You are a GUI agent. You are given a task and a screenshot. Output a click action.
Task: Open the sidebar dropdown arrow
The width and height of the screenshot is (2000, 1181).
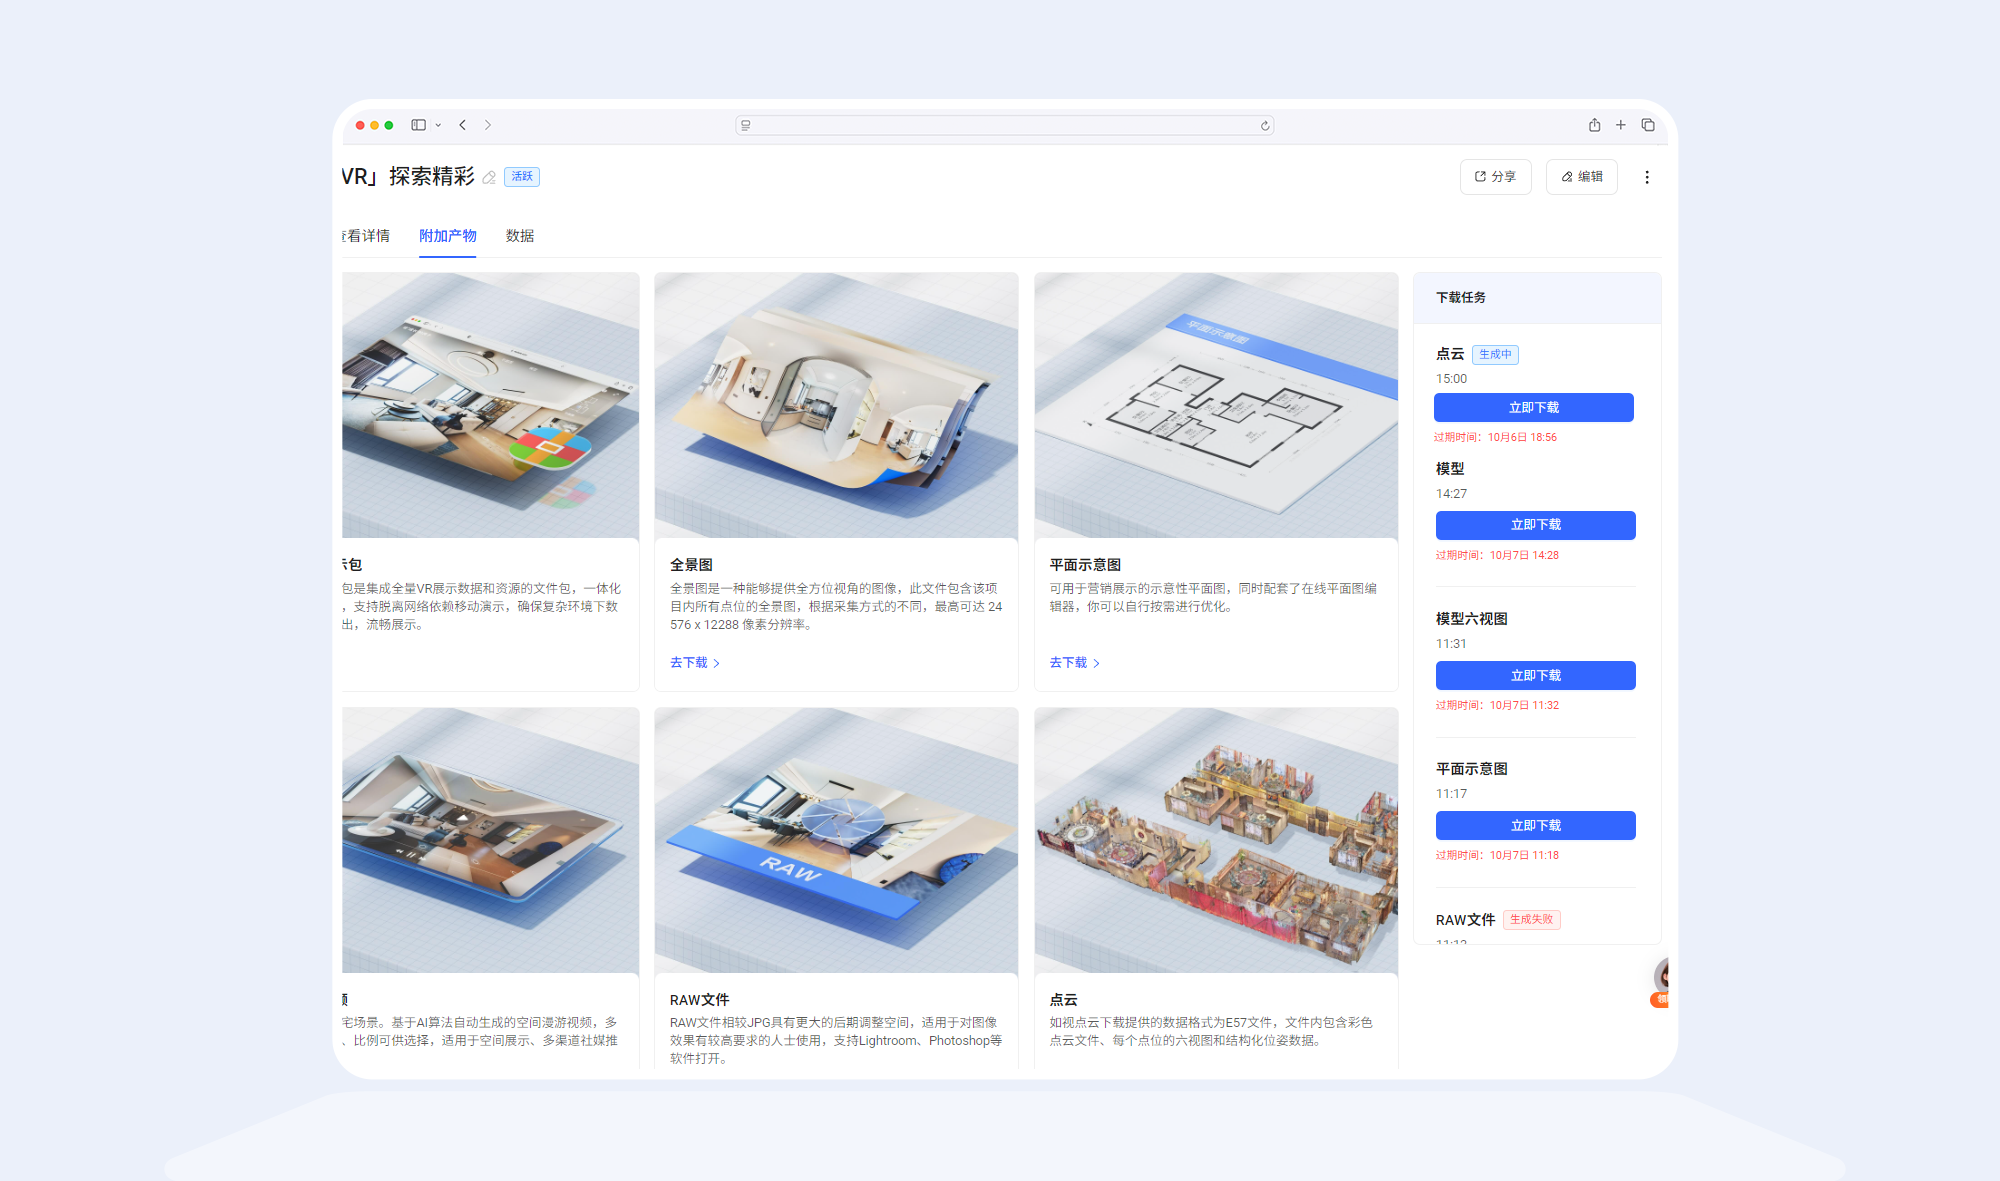(438, 125)
